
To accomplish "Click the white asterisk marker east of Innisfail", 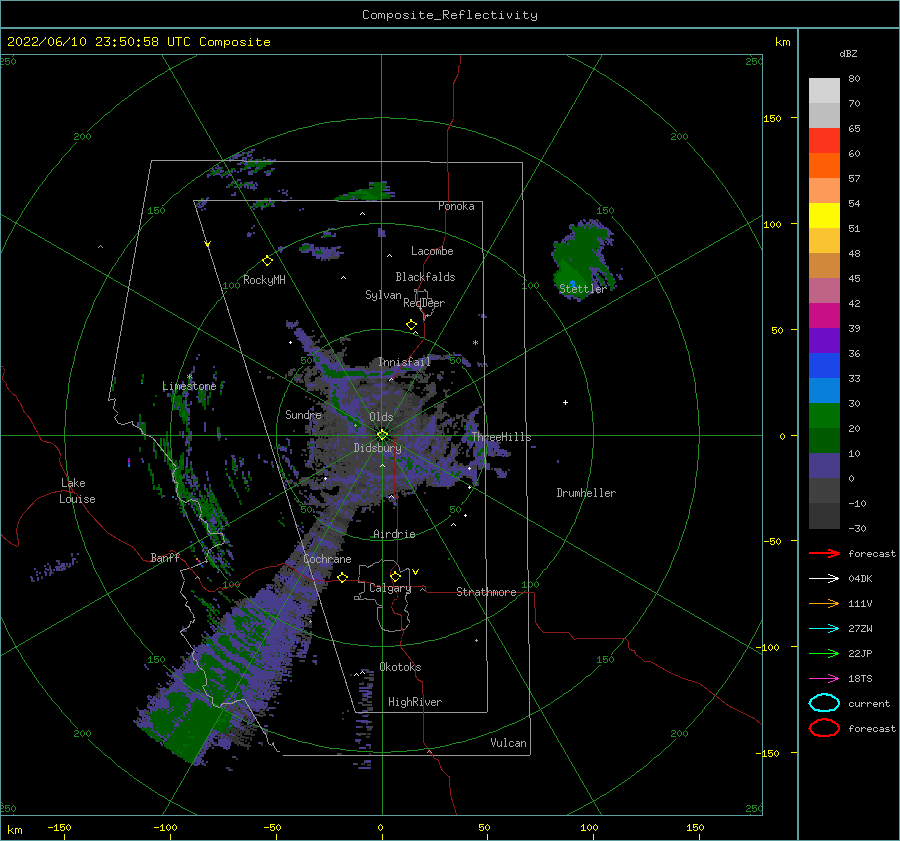I will pos(475,343).
